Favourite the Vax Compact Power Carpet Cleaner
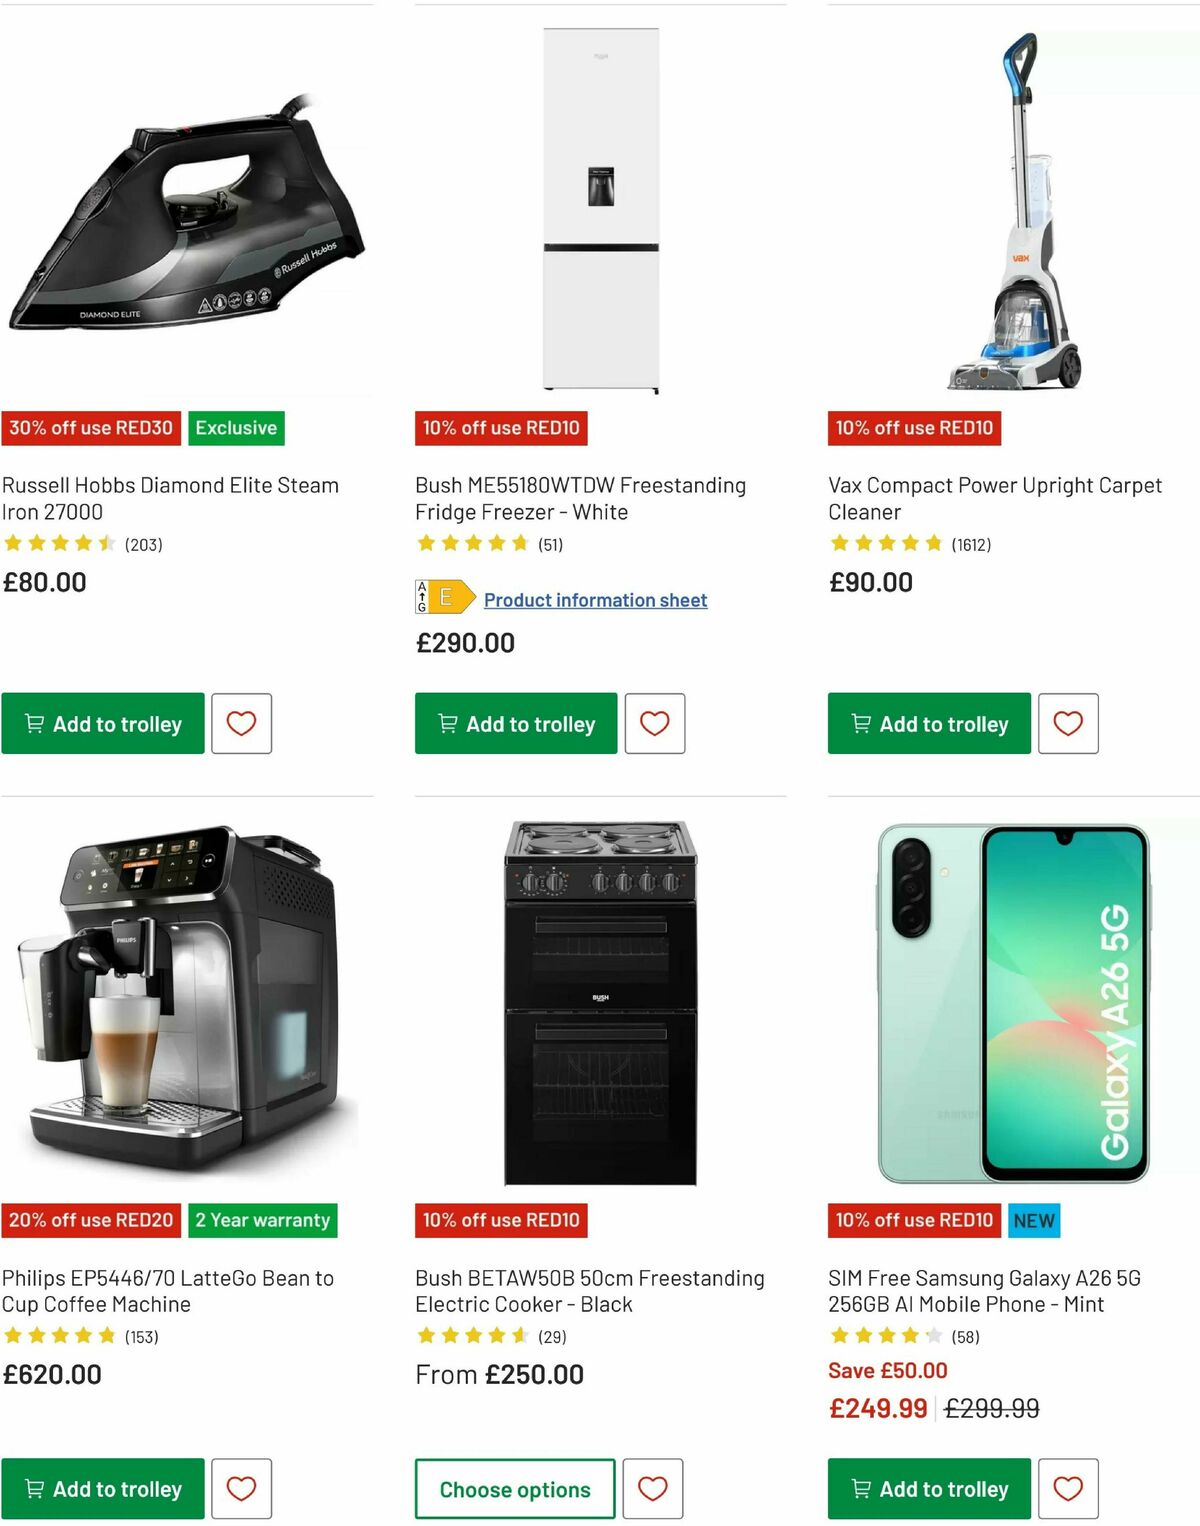Image resolution: width=1200 pixels, height=1526 pixels. click(1067, 723)
